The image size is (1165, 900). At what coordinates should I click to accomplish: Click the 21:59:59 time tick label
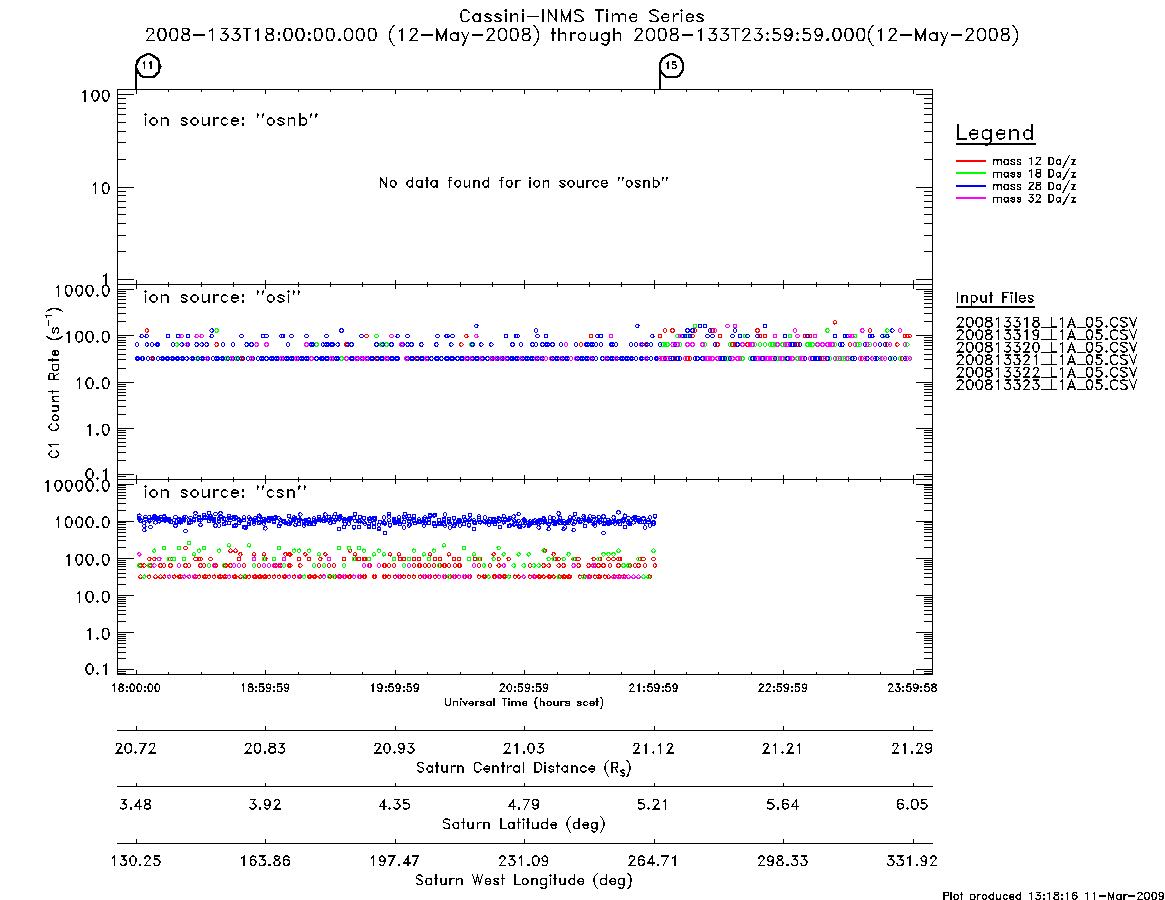[653, 688]
